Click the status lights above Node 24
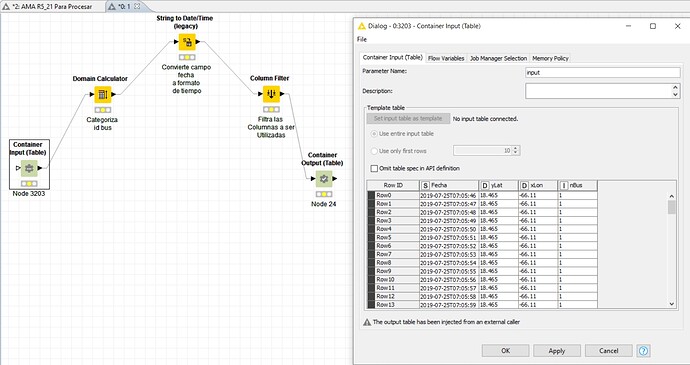 324,194
